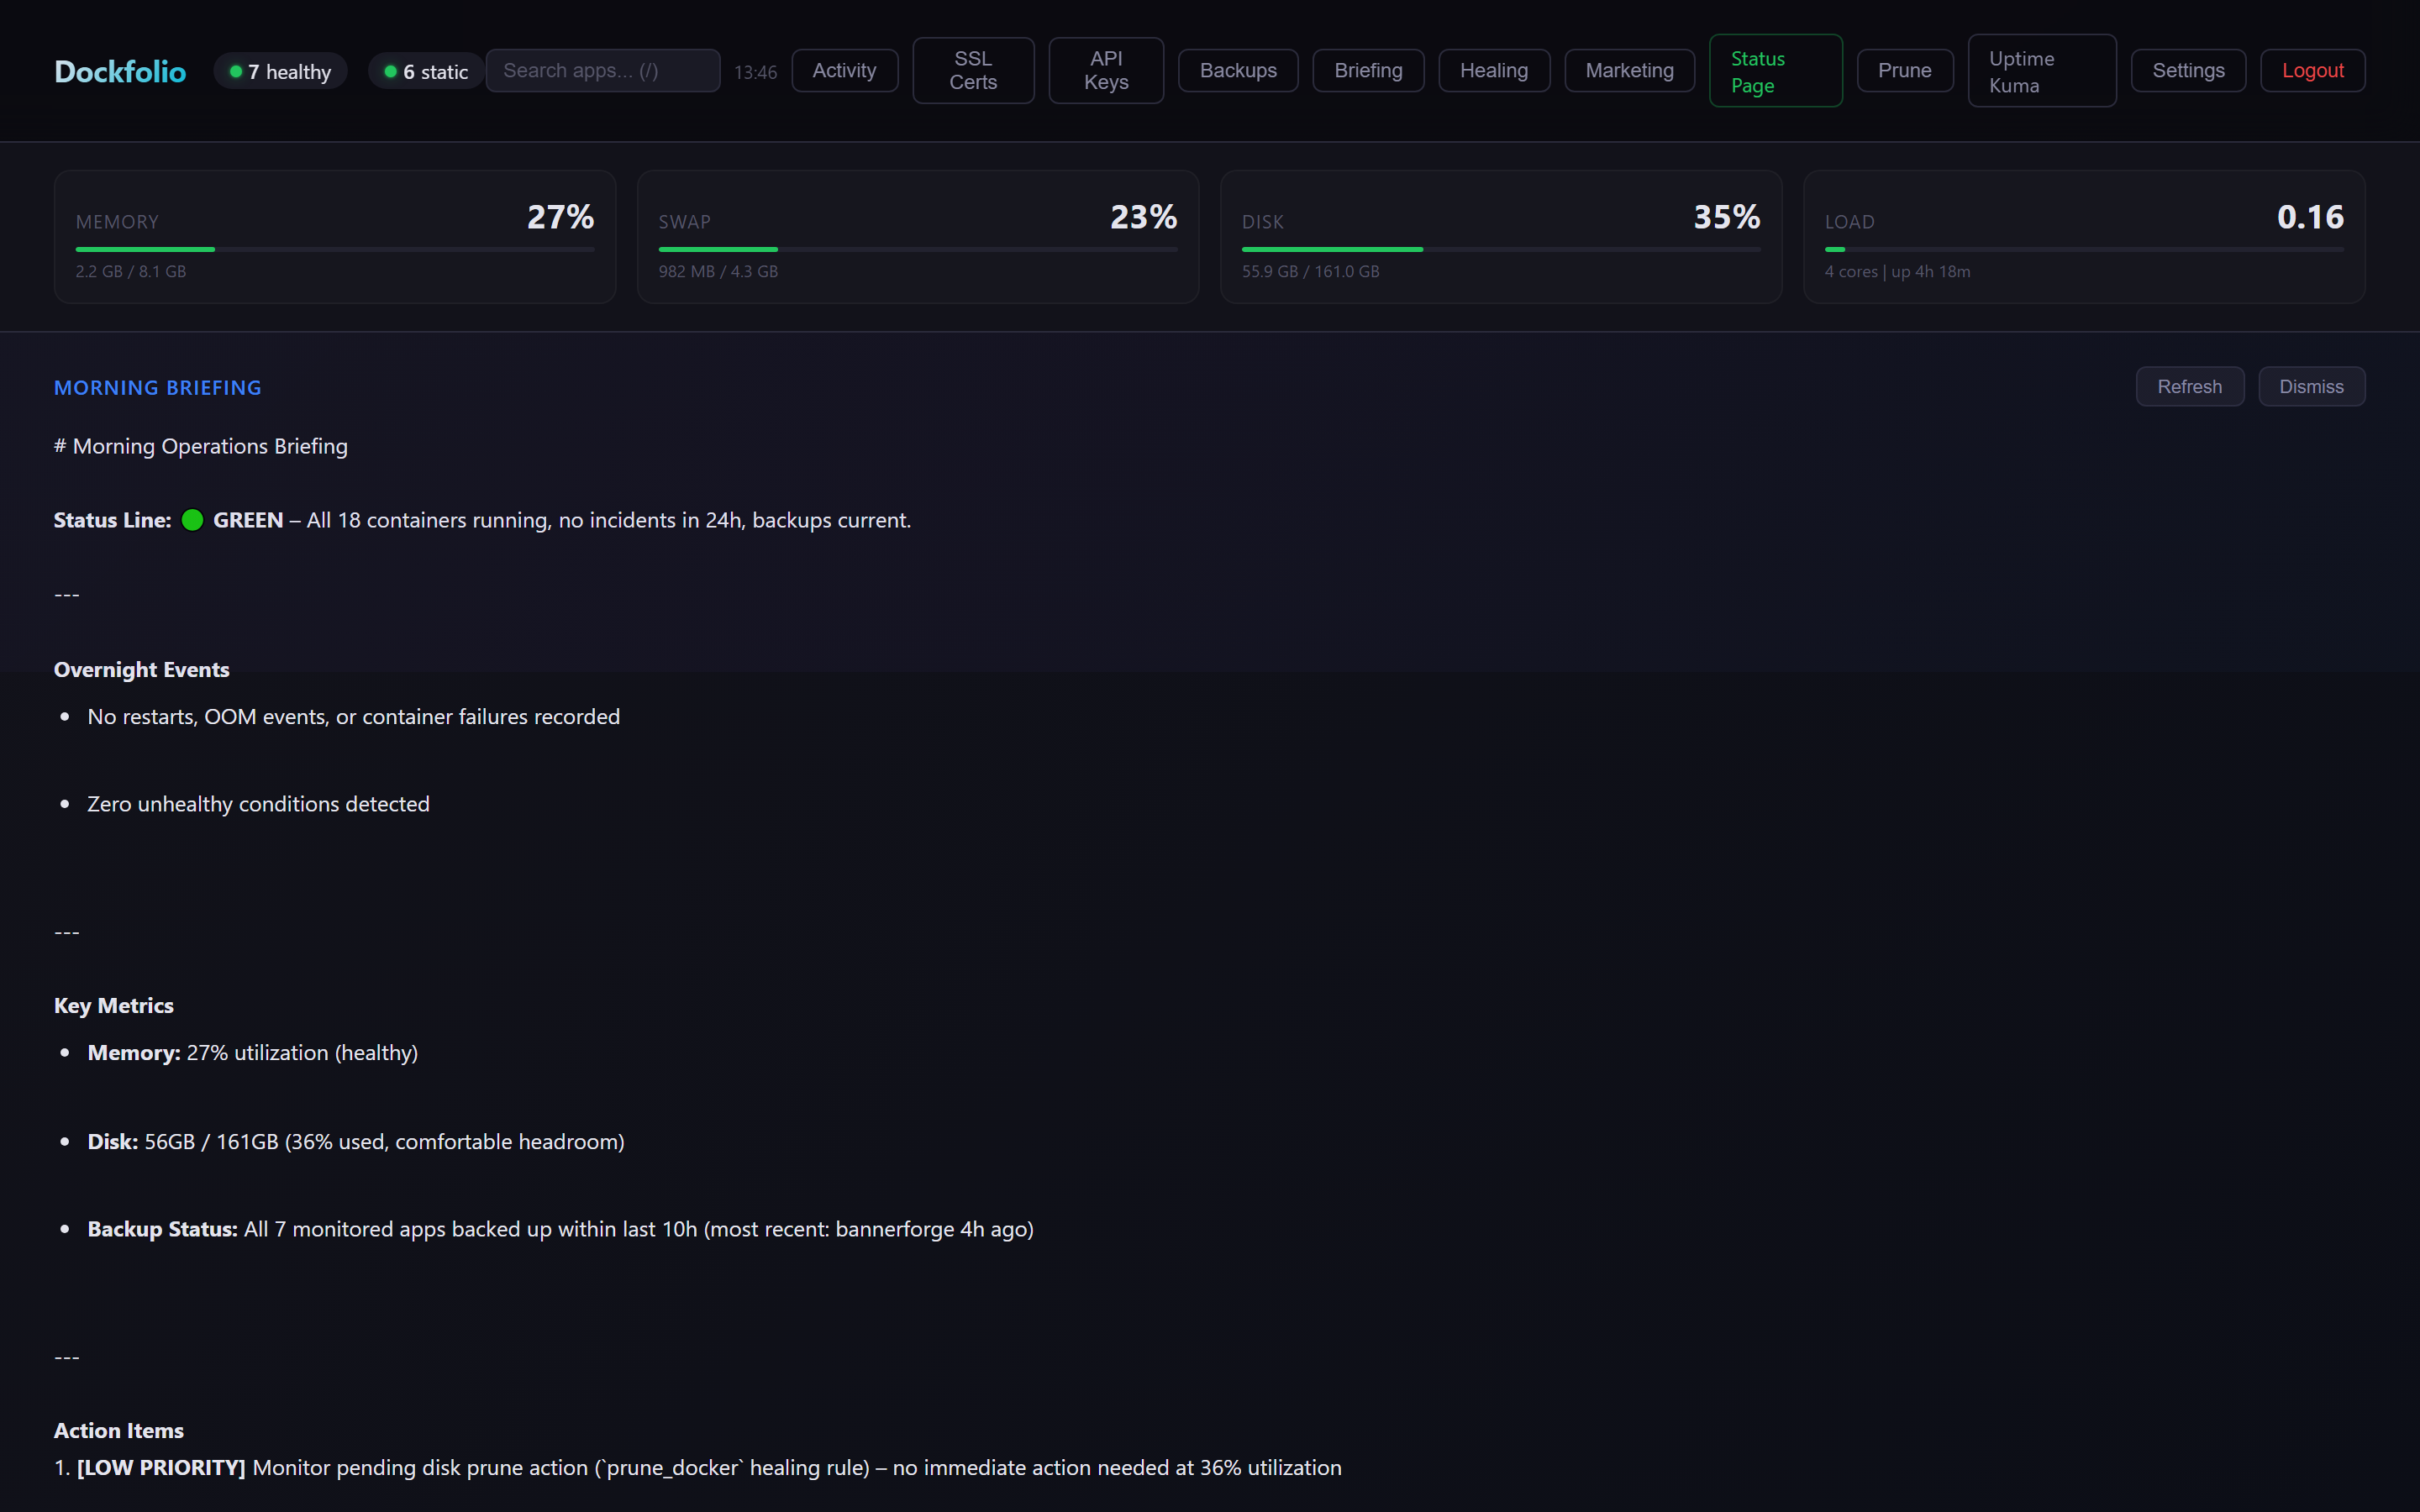
Task: Toggle the Briefing panel
Action: (x=1367, y=71)
